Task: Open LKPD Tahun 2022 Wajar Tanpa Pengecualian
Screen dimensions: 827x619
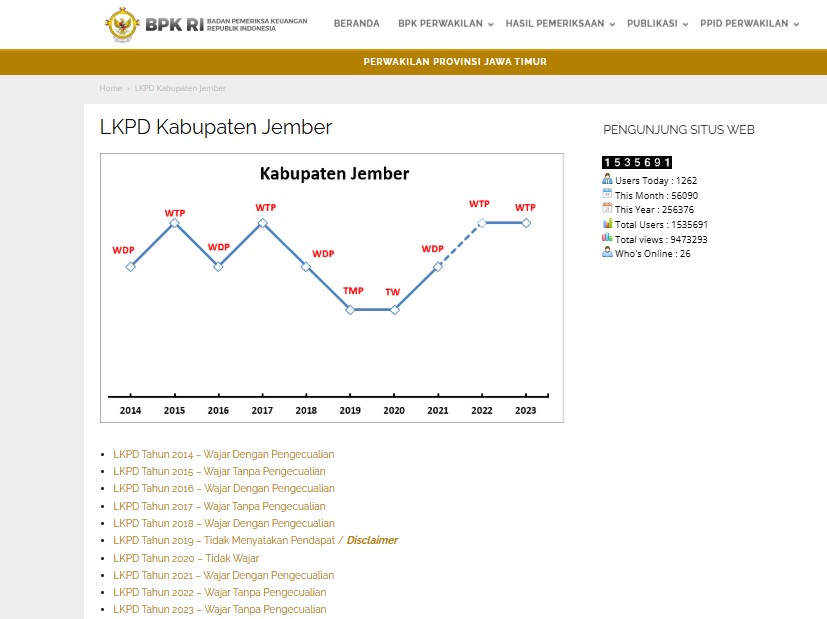Action: (219, 592)
